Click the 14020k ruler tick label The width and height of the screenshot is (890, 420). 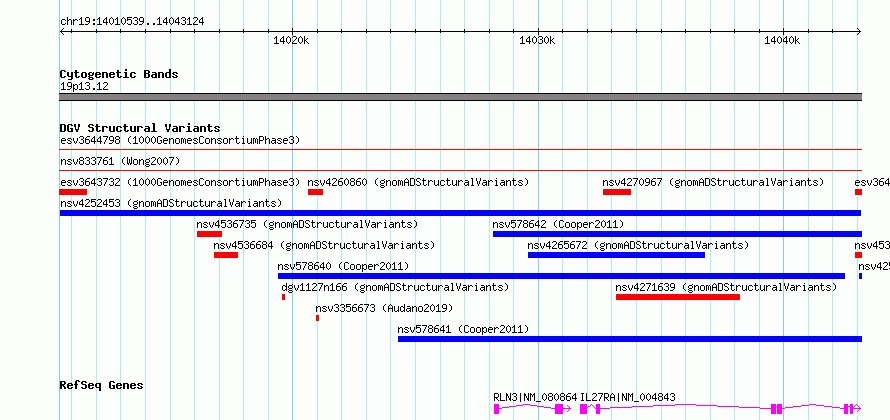[x=291, y=40]
